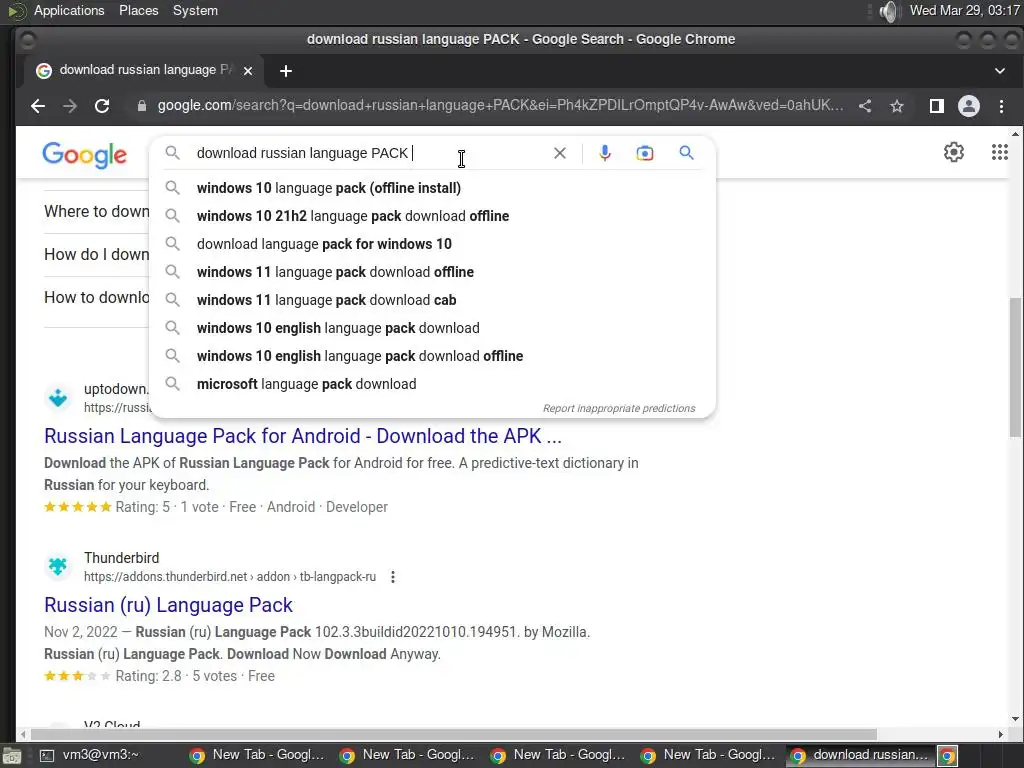This screenshot has height=768, width=1024.
Task: Search by image camera icon
Action: point(645,153)
